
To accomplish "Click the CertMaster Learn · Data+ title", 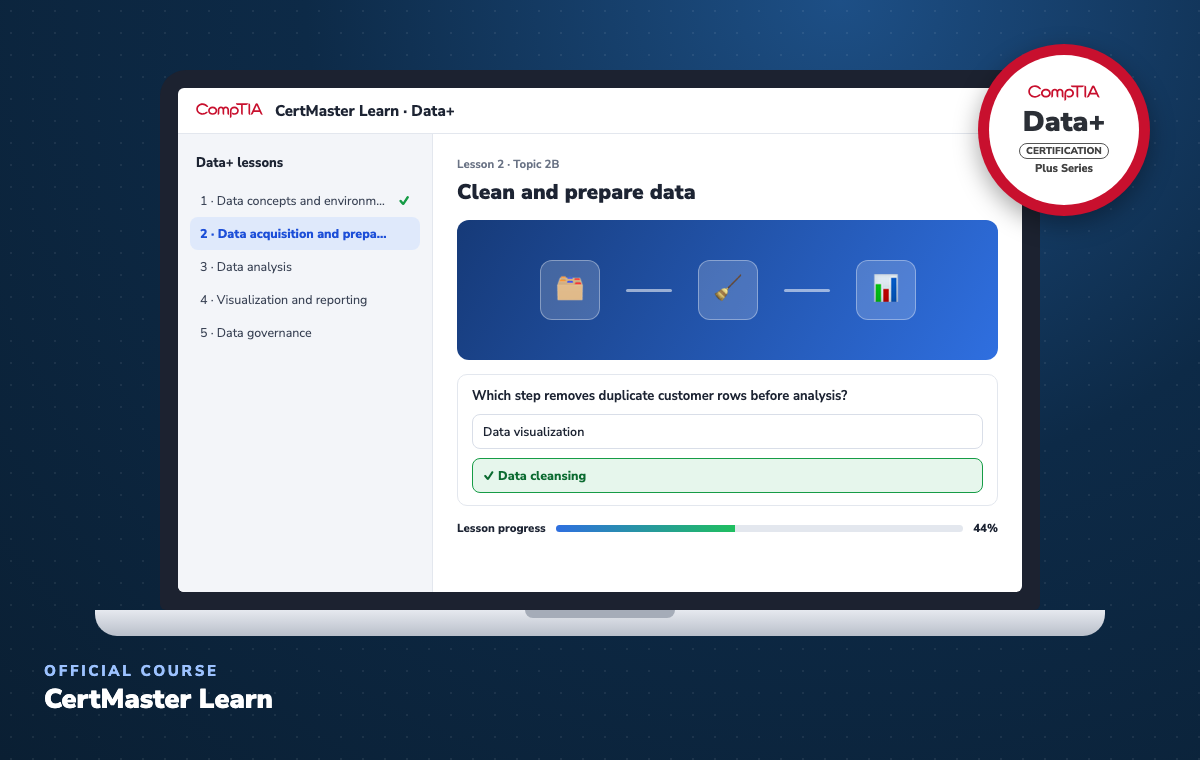I will 365,111.
